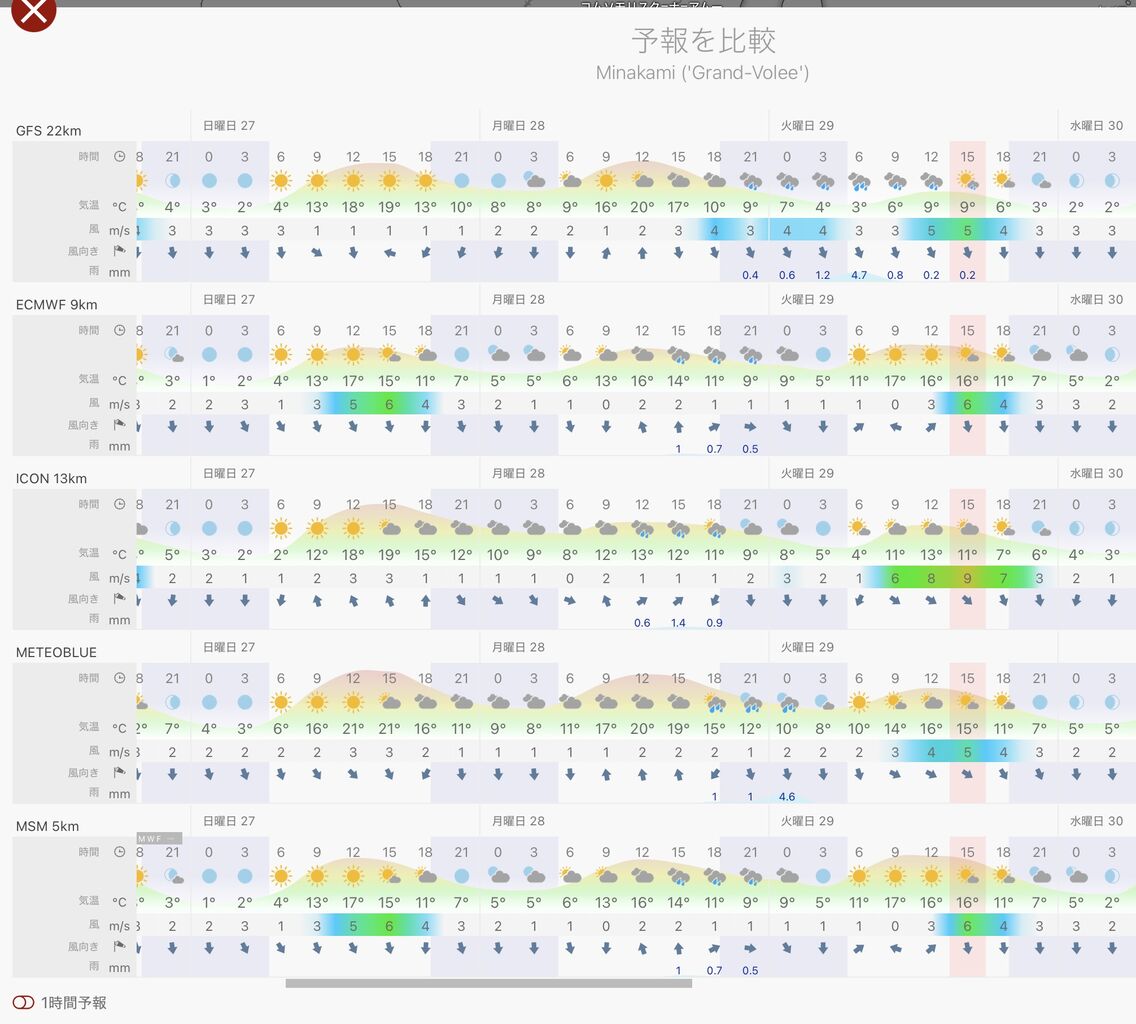
Task: Click GFS rain value 1.2 on Tuesday
Action: point(823,275)
